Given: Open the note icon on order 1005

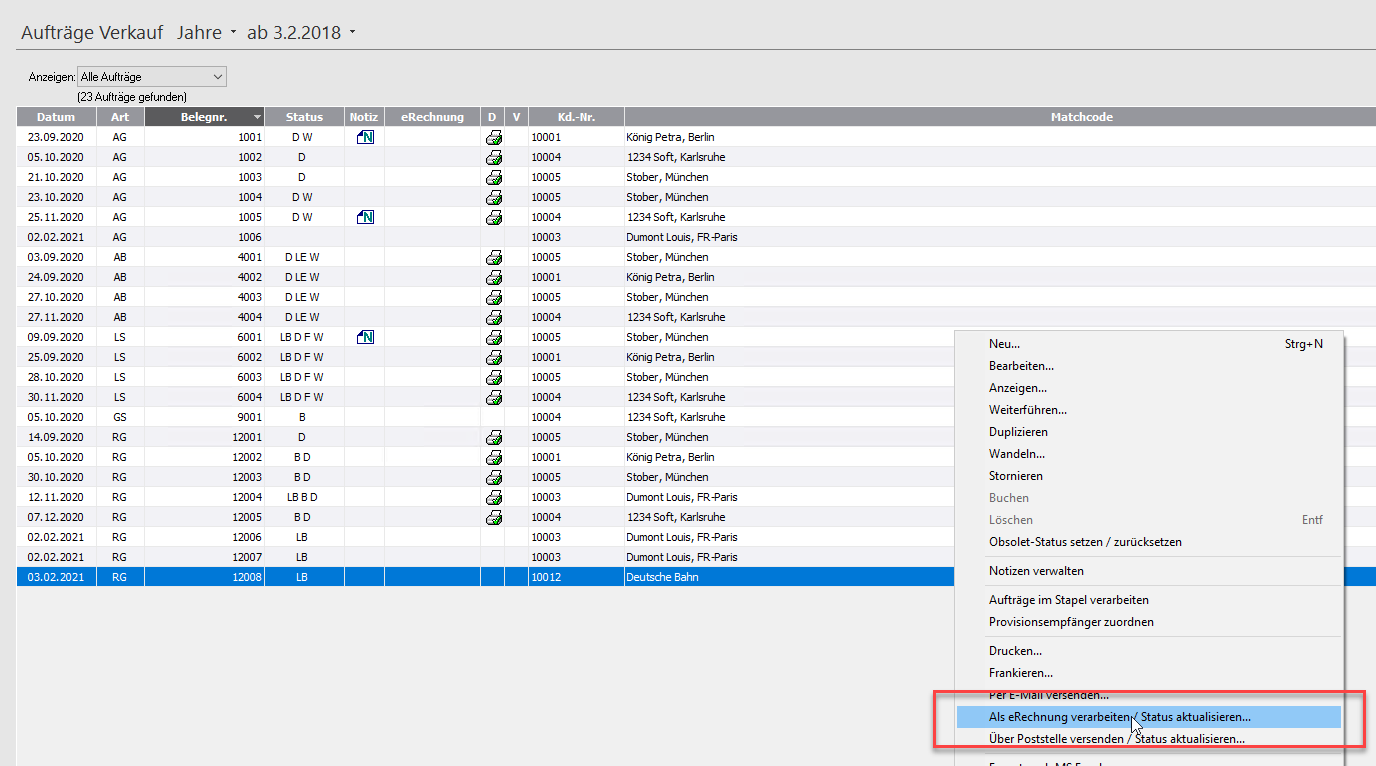Looking at the screenshot, I should click(365, 217).
